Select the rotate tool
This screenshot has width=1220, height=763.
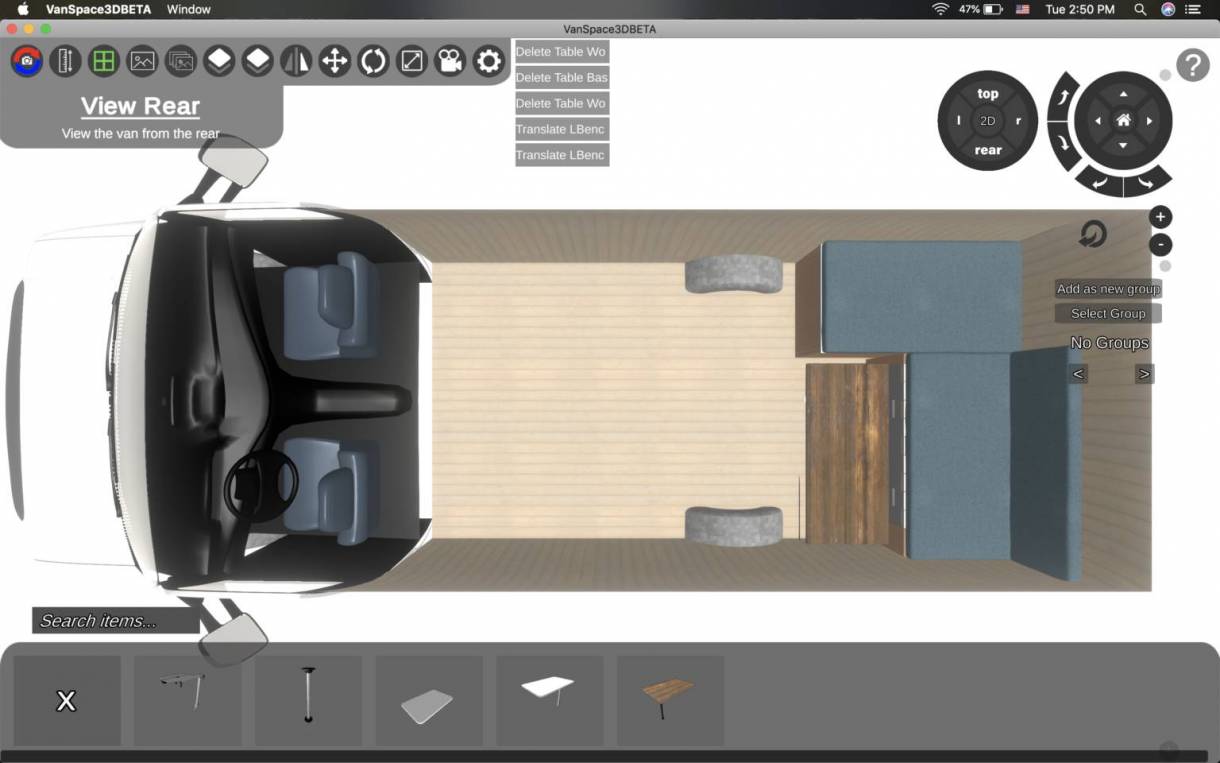pos(372,60)
